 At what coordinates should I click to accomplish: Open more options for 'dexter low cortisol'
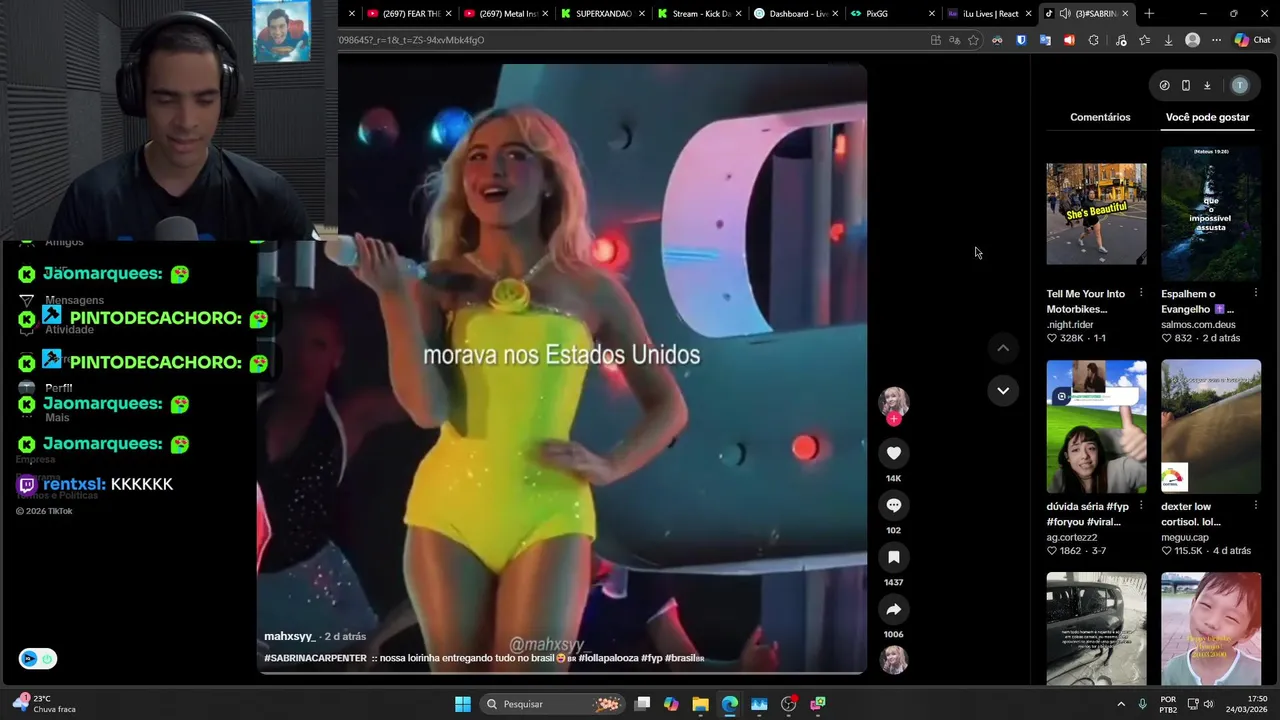(1256, 506)
